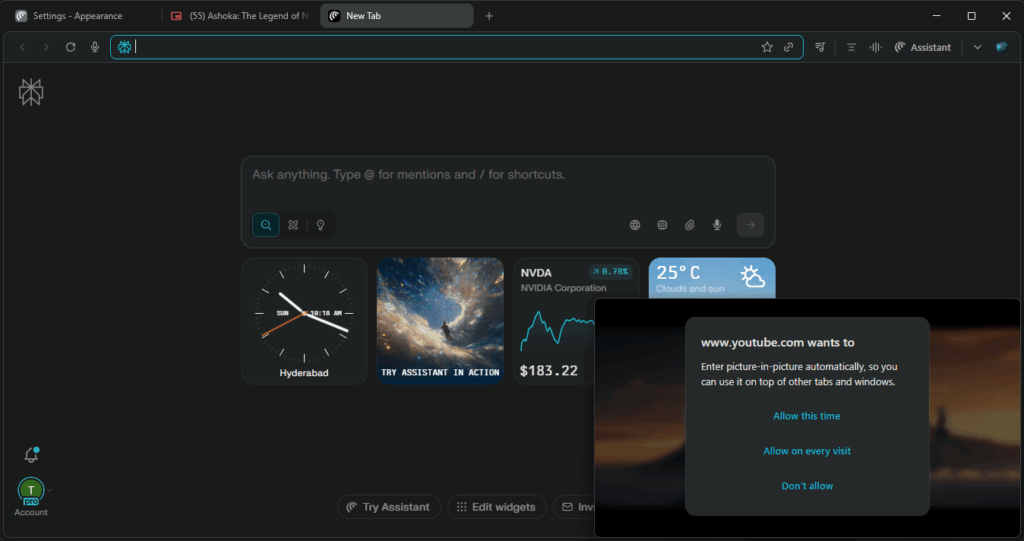Click the back navigation arrow

click(22, 47)
